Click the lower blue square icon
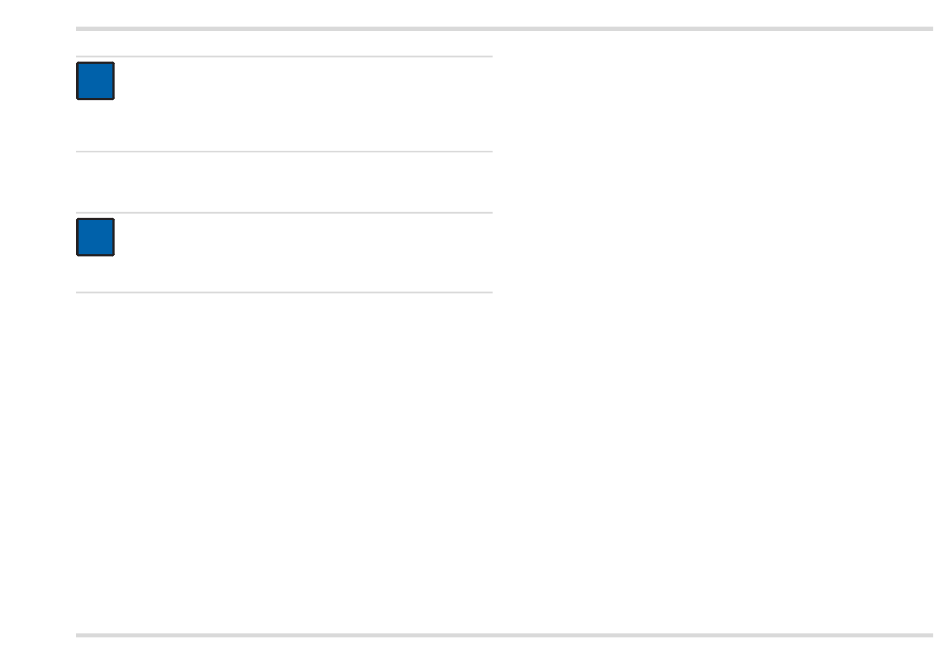This screenshot has height=655, width=950. 95,237
